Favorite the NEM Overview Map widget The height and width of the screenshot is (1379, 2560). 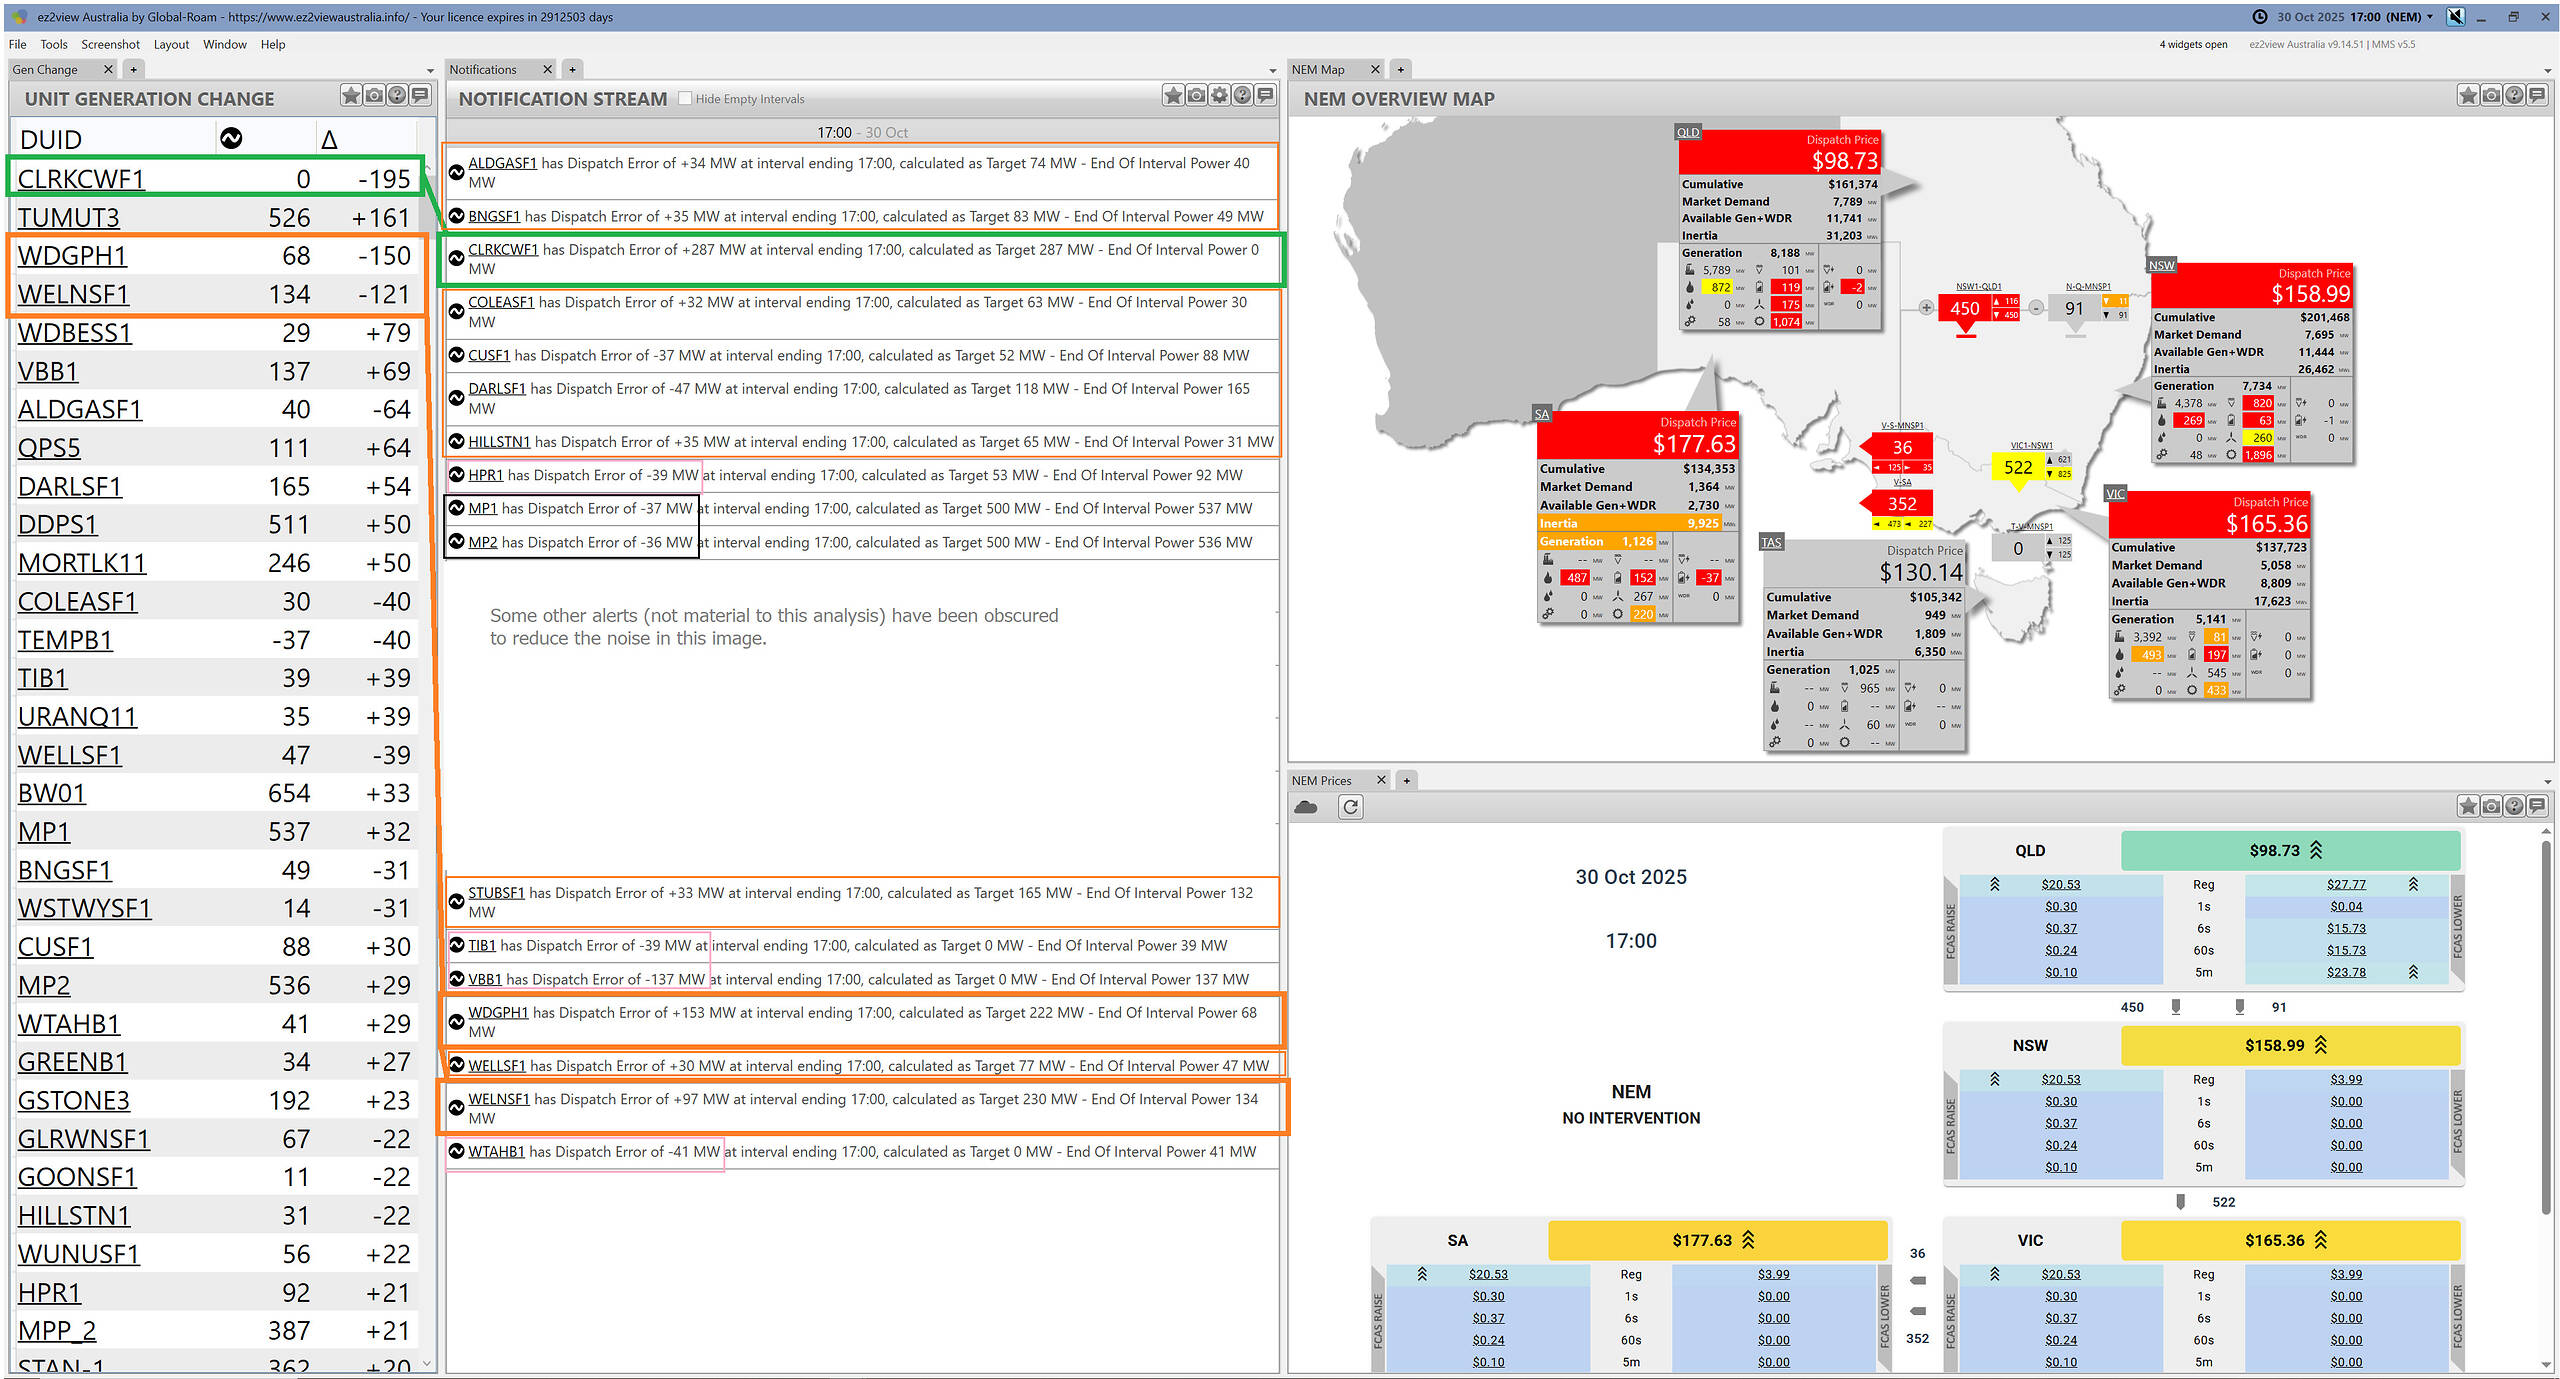(2468, 95)
